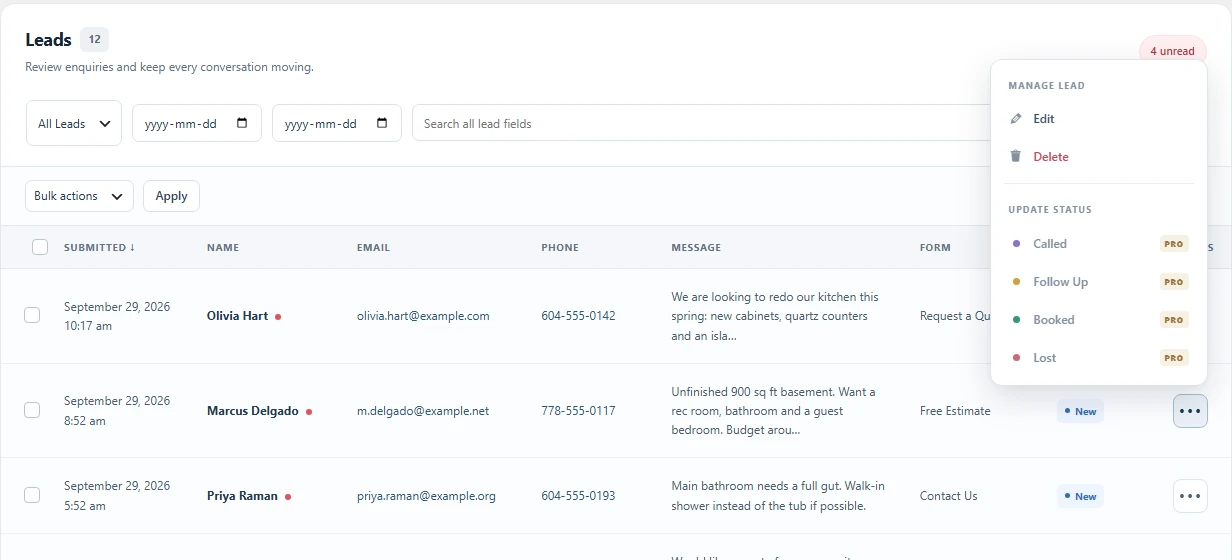Click the date September 29, 2026 10:17 am

(117, 316)
